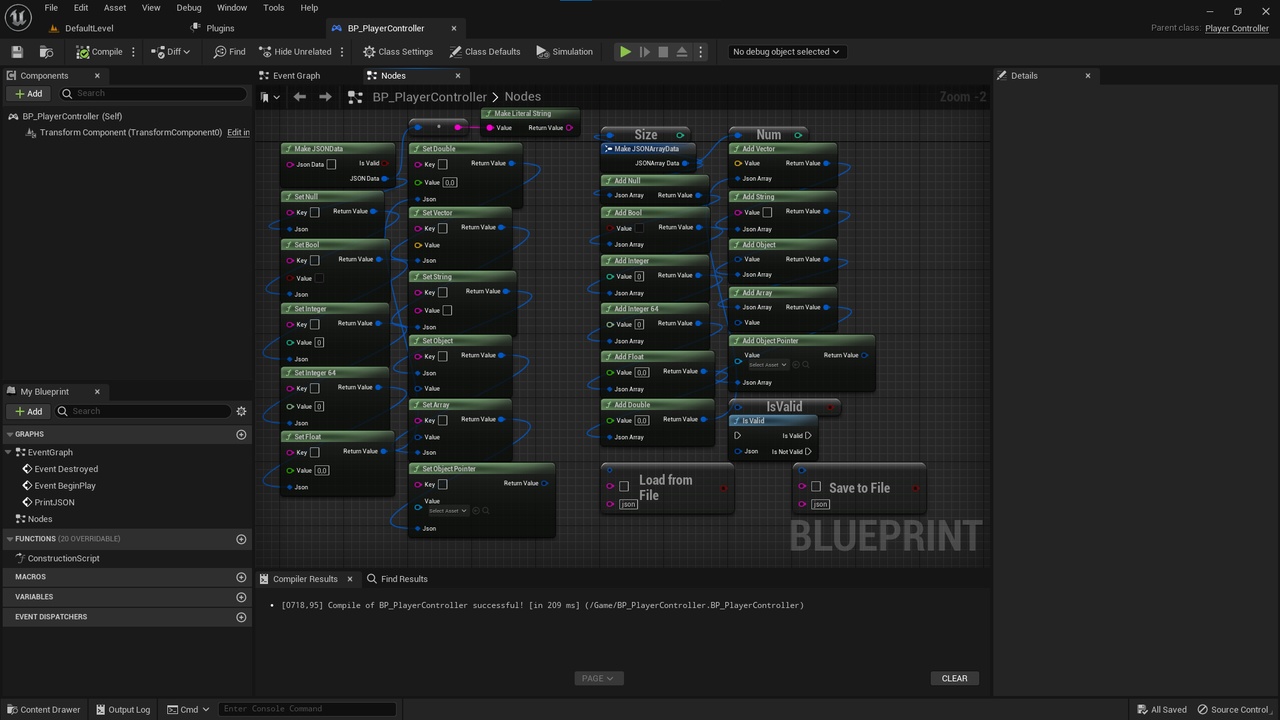Open the Diff dropdown

click(170, 52)
